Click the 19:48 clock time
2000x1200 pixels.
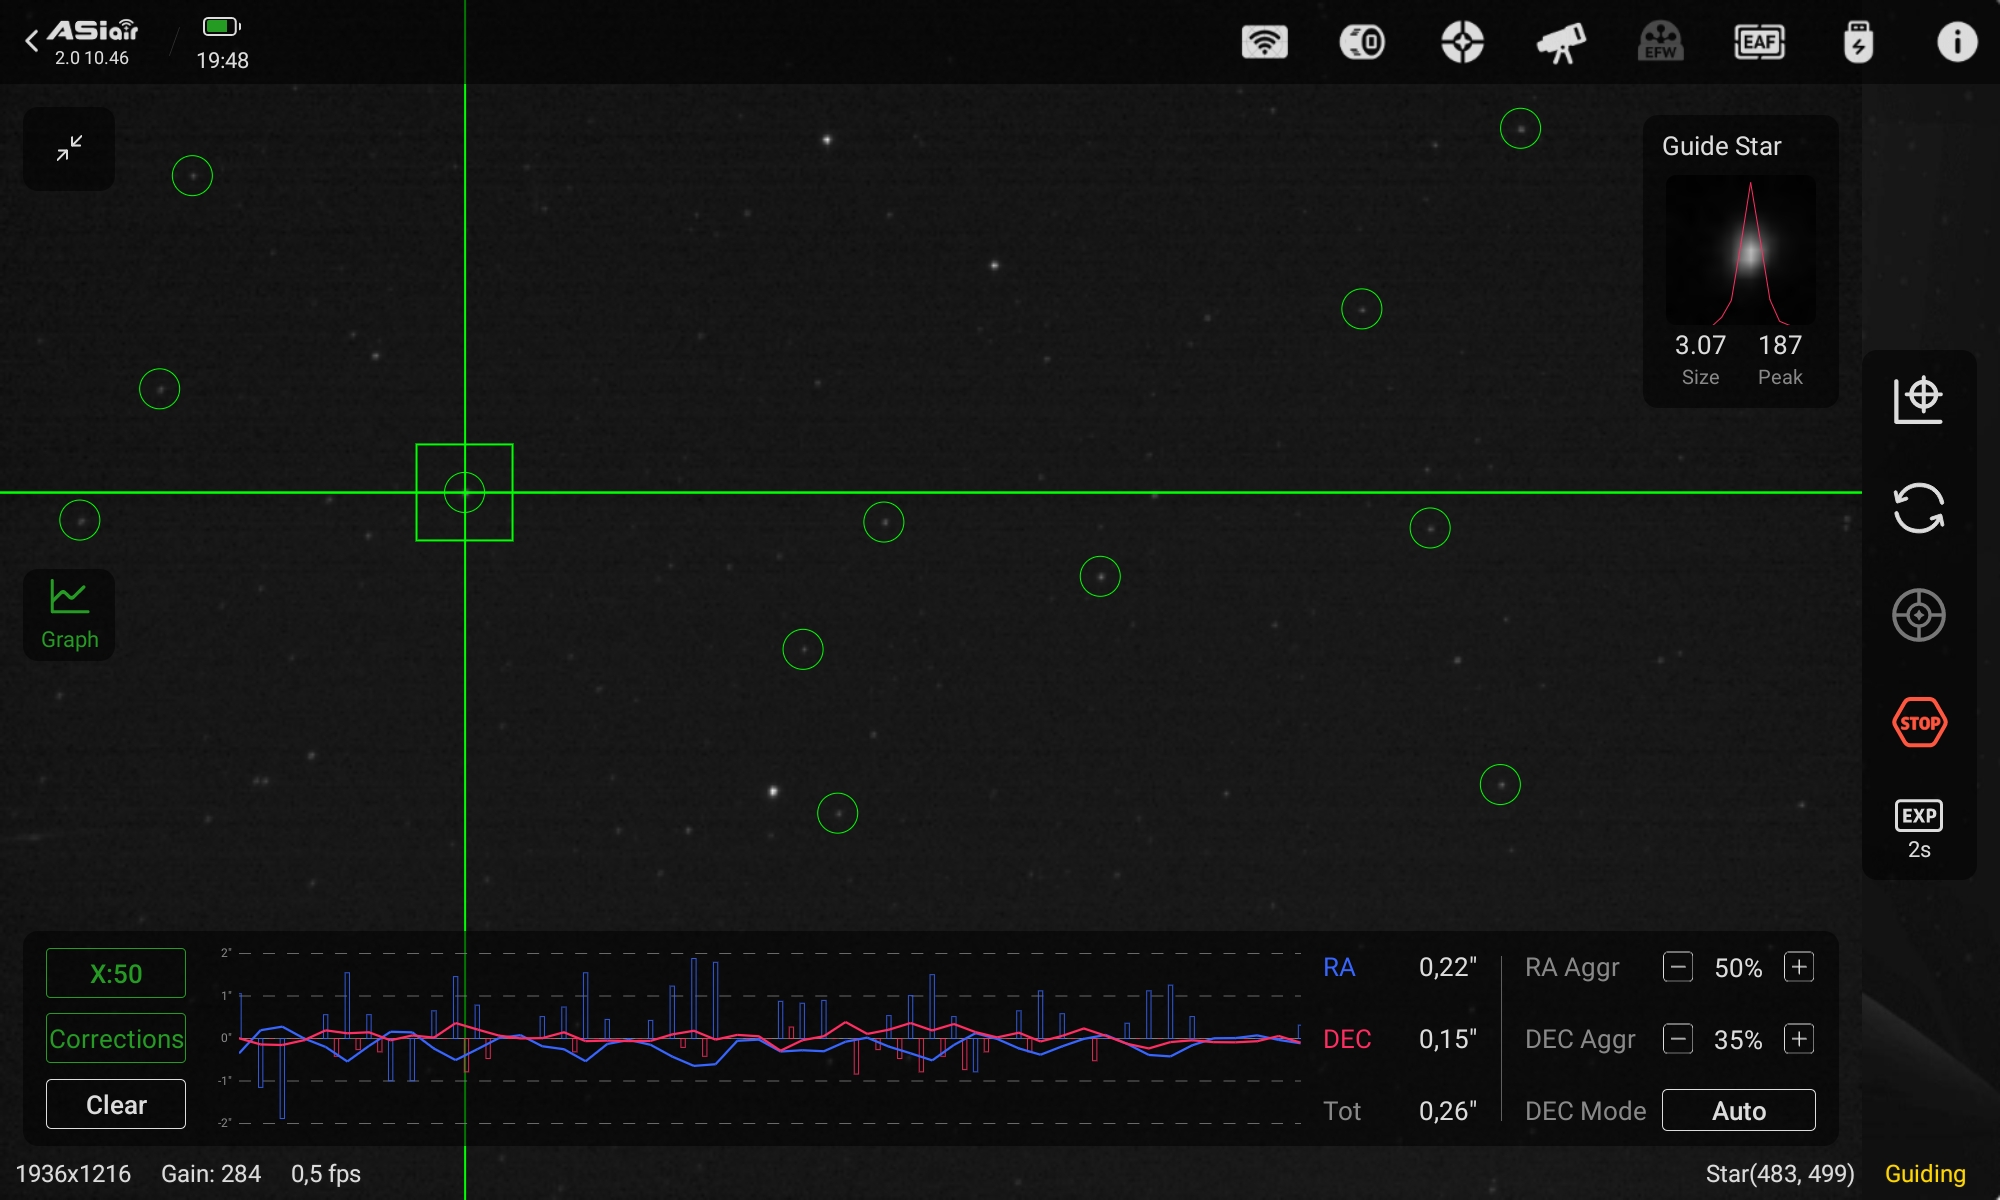tap(222, 60)
